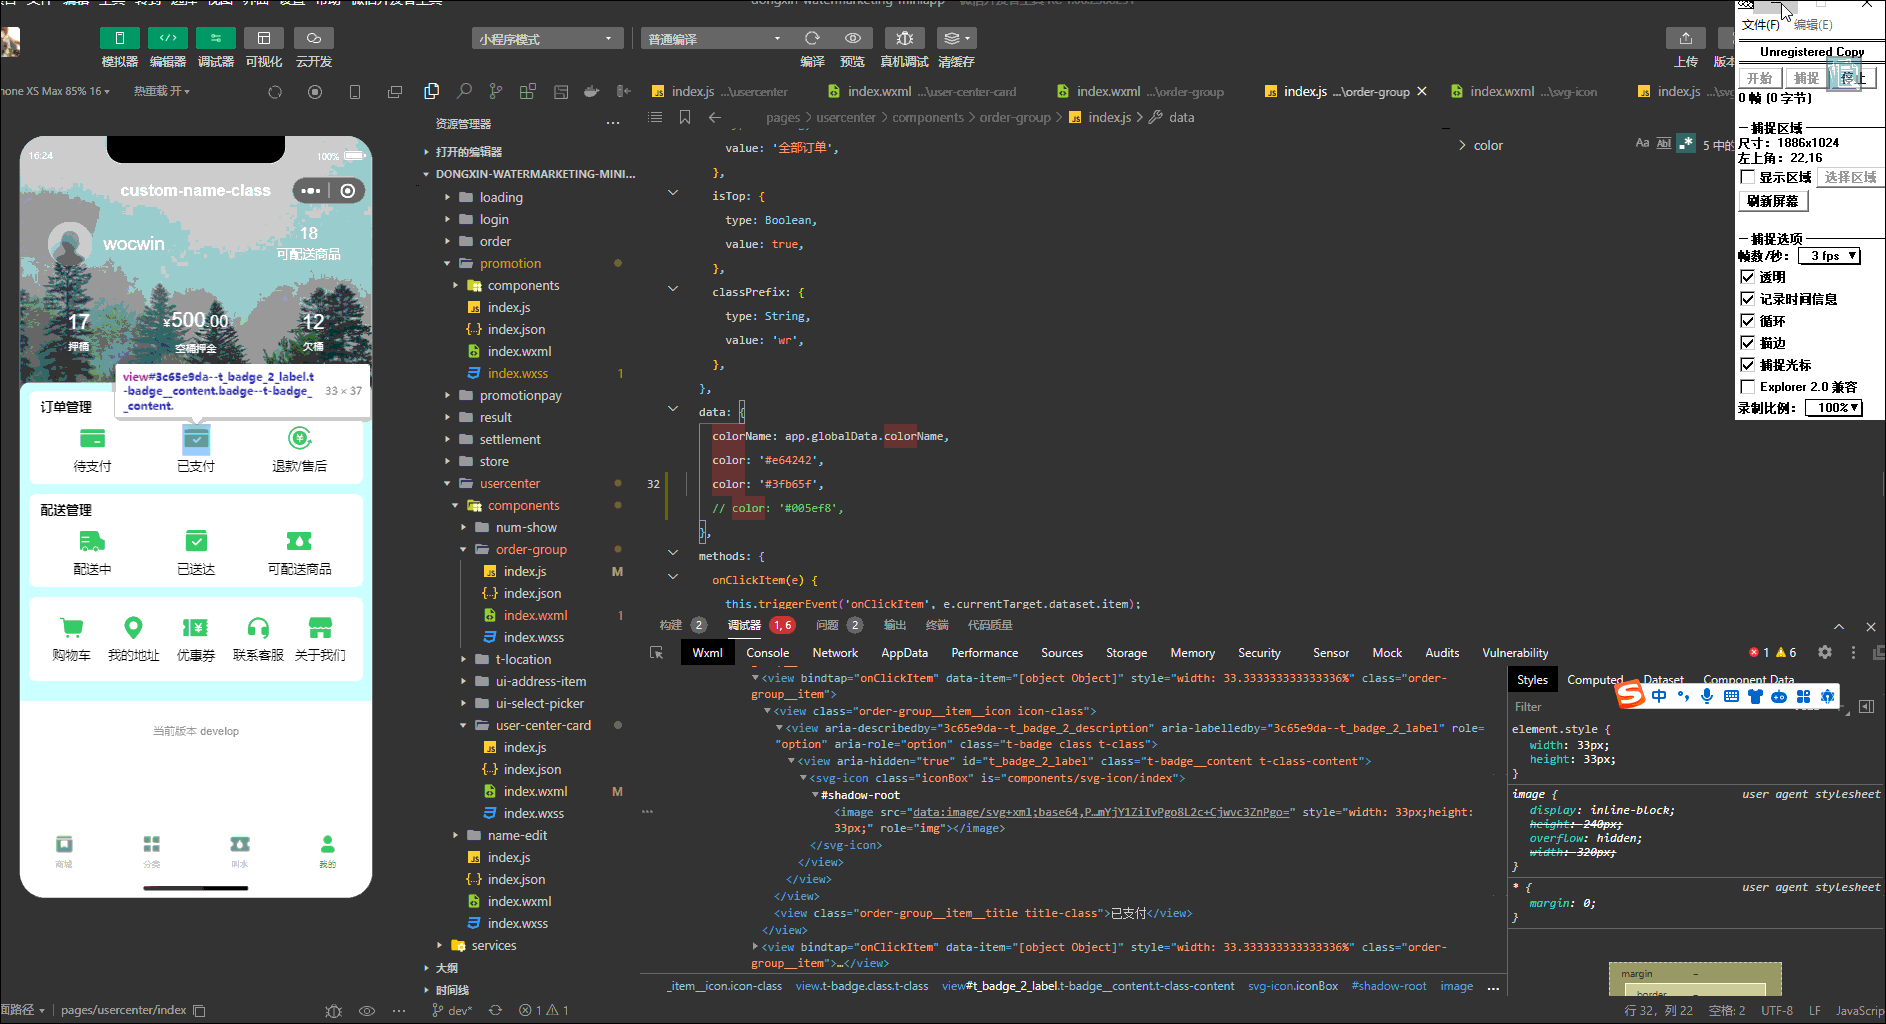Click the 模拟器 simulator toolbar icon
1886x1024 pixels.
coord(119,38)
